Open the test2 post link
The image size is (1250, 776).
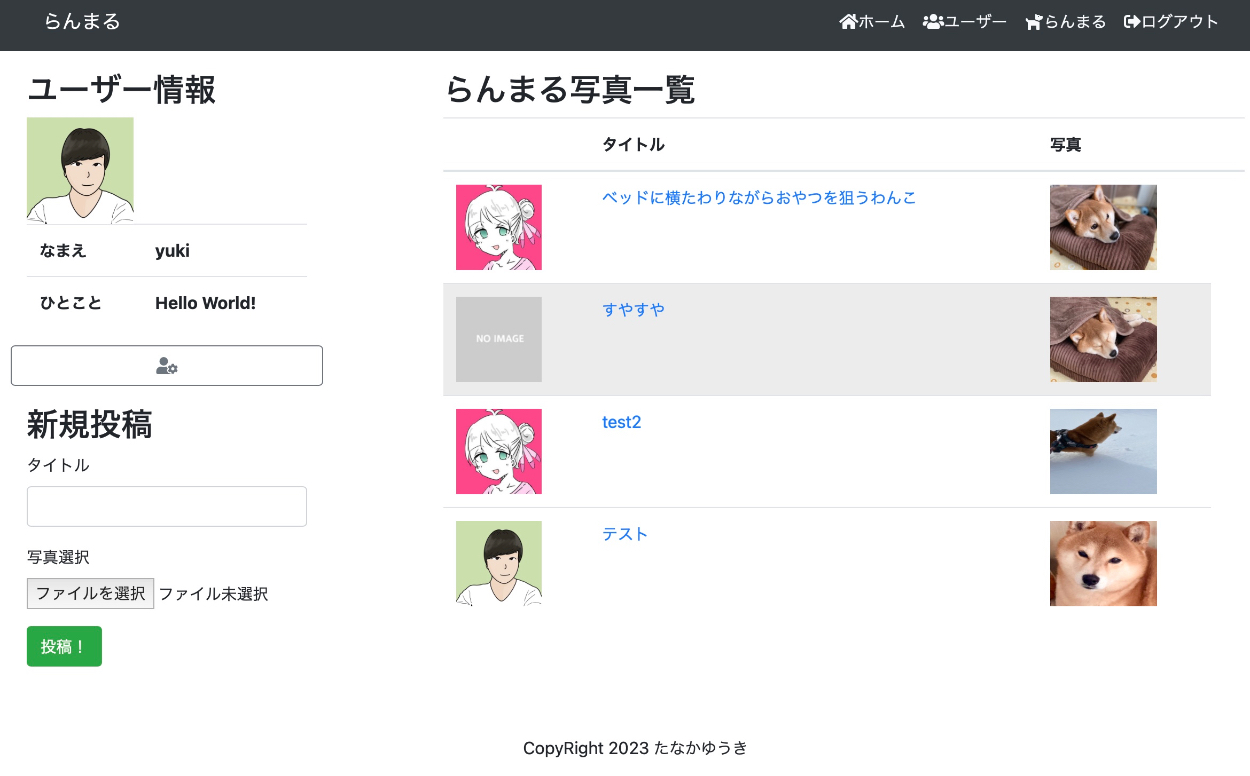tap(621, 422)
